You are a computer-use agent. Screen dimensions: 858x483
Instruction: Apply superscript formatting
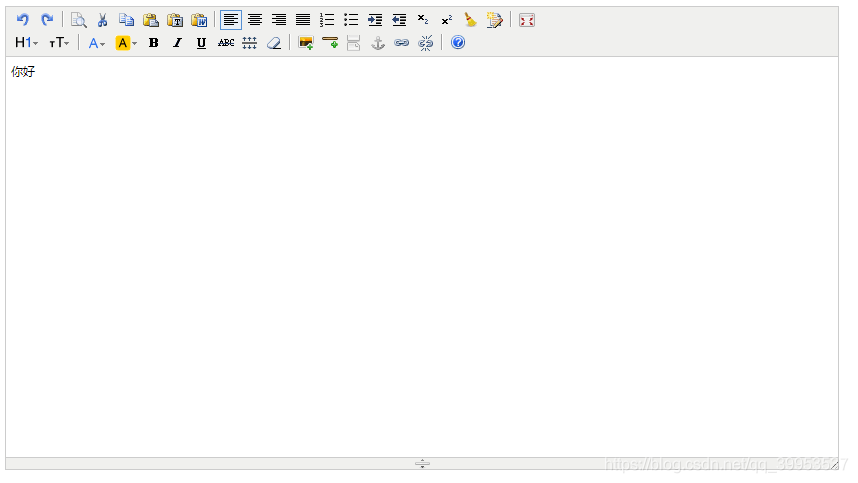(447, 20)
